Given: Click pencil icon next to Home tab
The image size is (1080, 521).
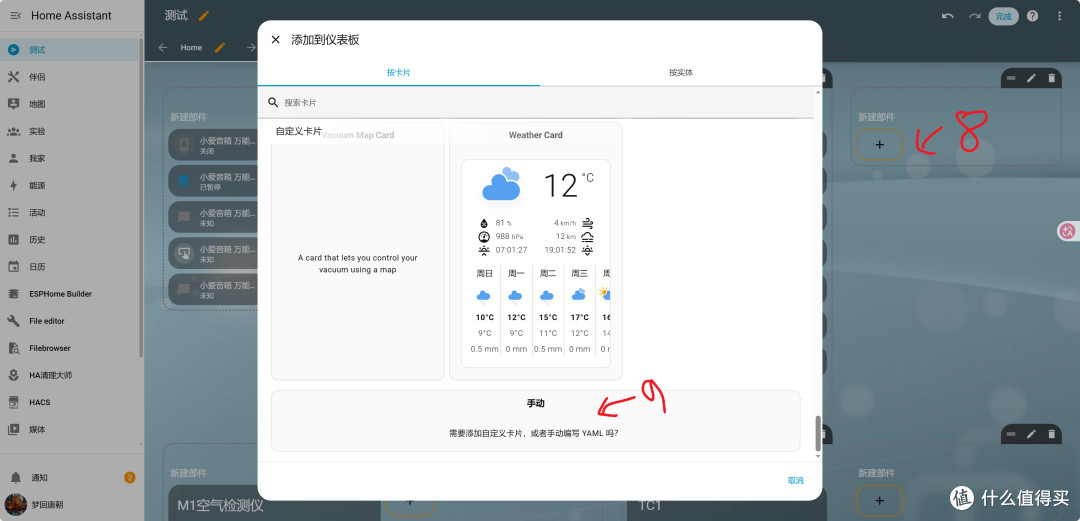Looking at the screenshot, I should (220, 48).
